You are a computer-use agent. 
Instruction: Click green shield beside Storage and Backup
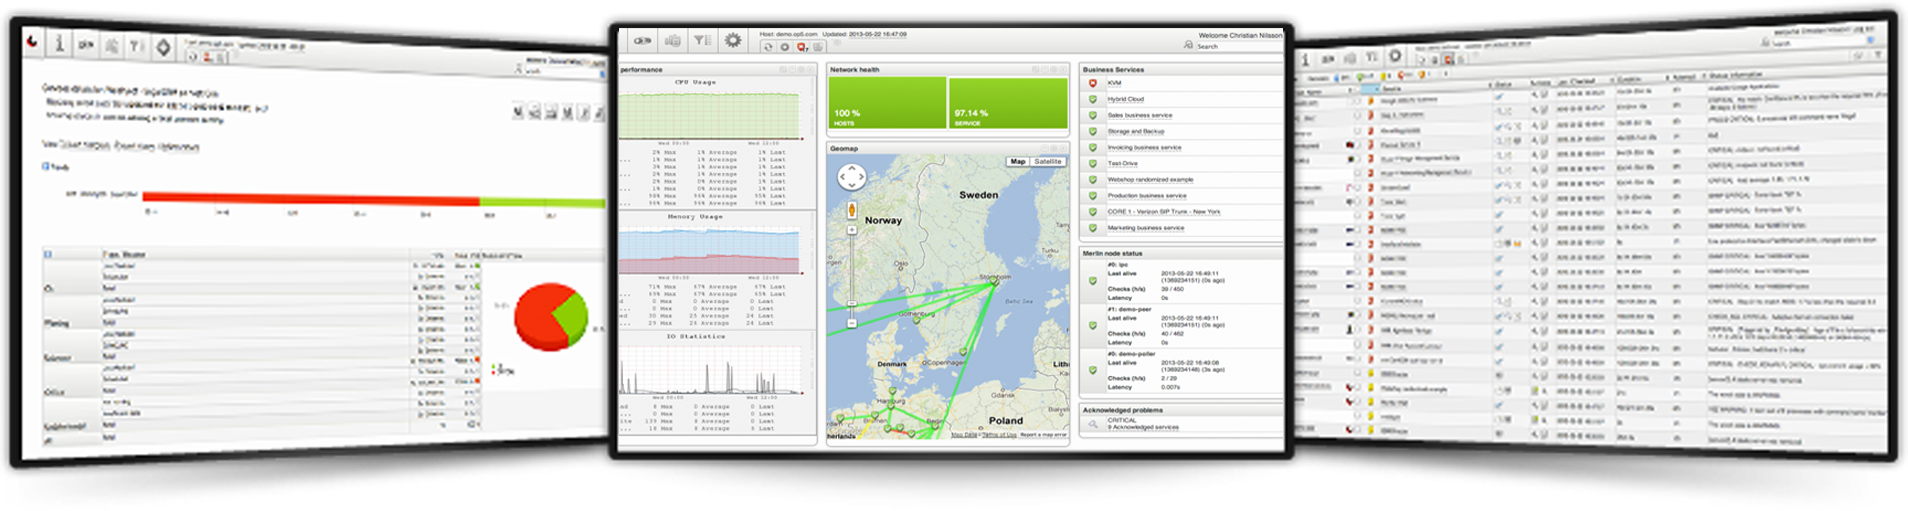point(1093,131)
